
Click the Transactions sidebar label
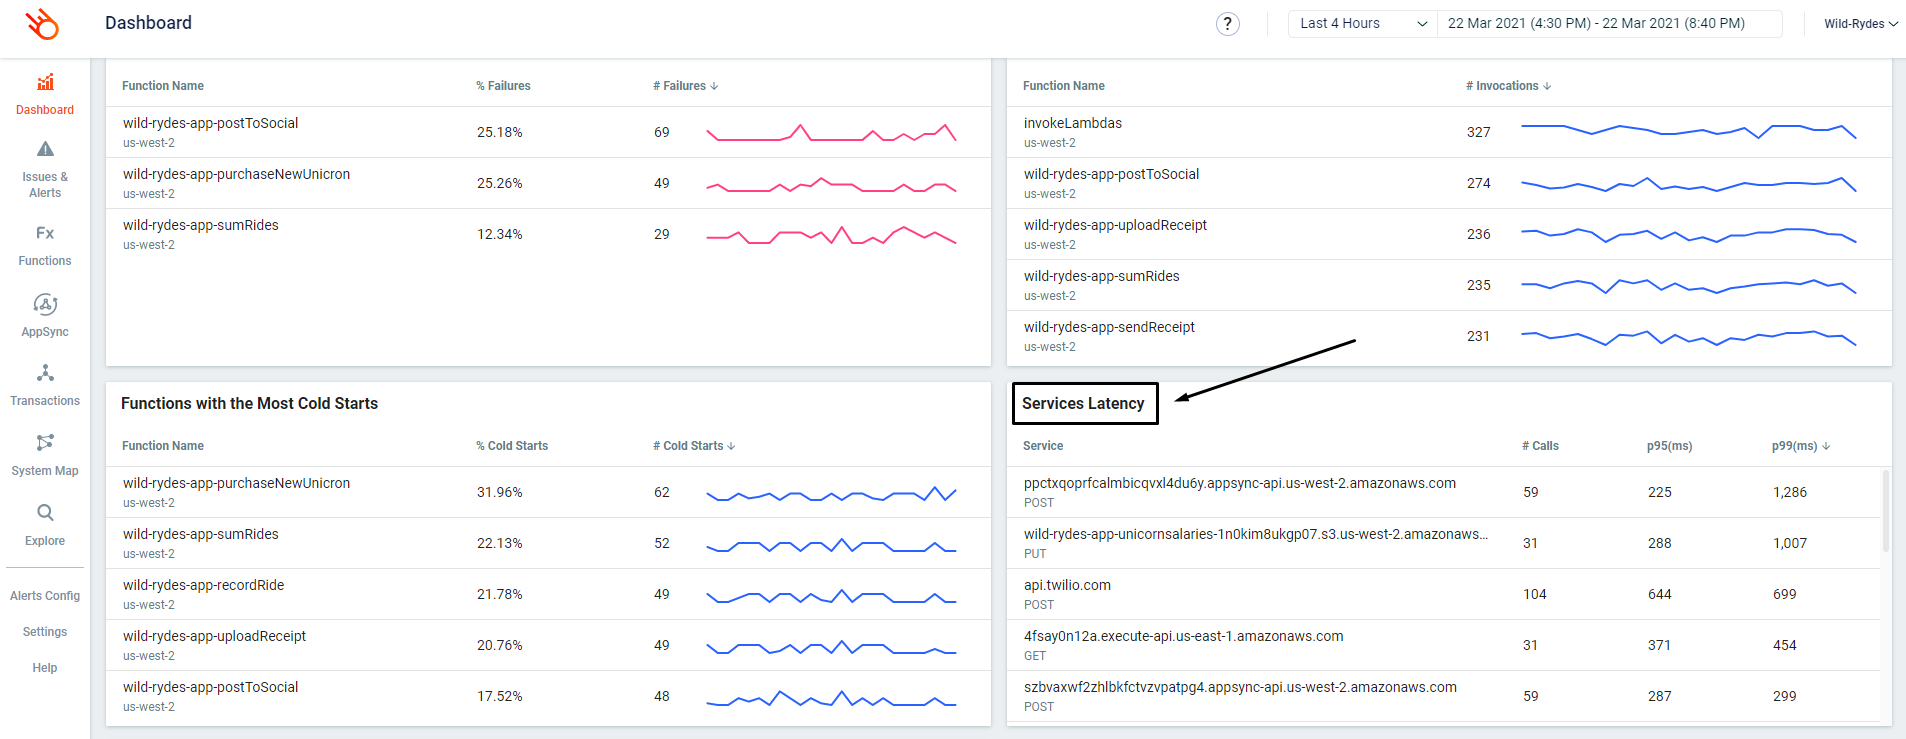[x=45, y=401]
